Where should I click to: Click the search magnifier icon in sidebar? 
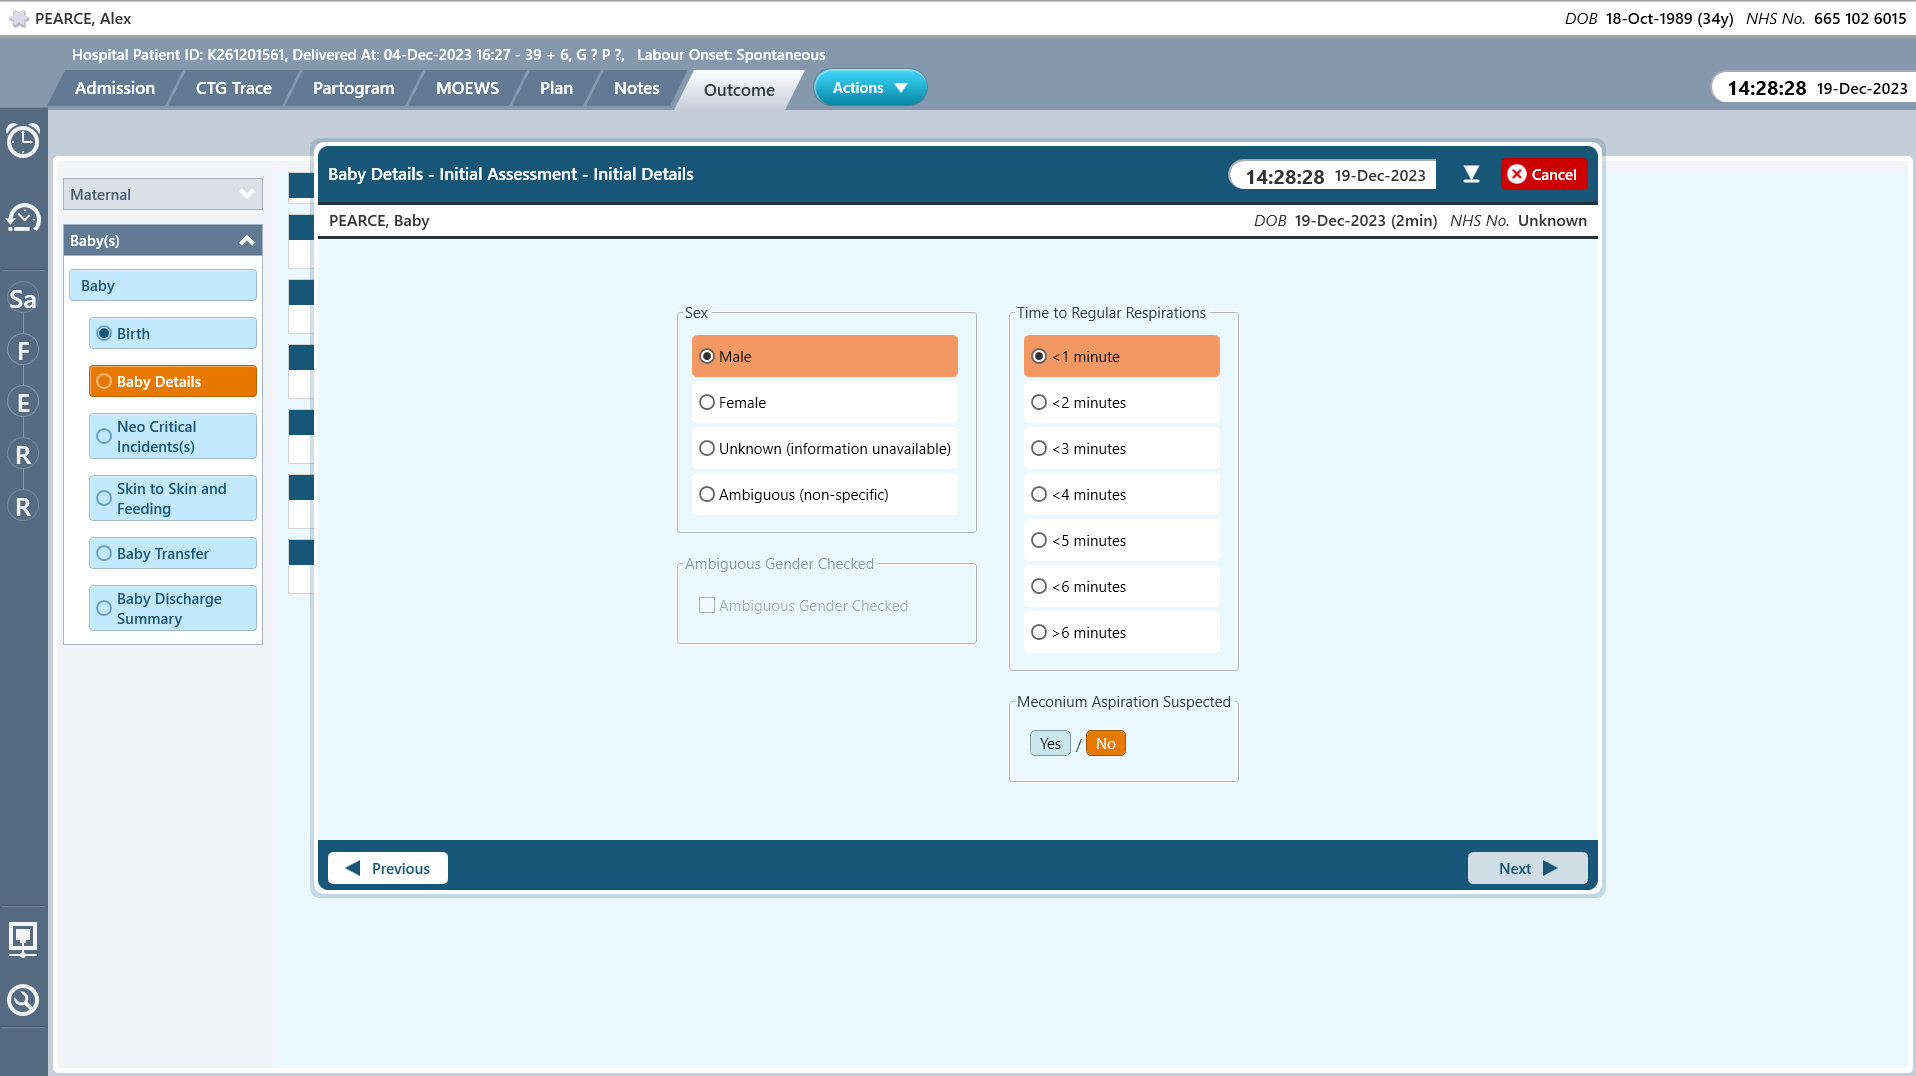coord(23,1000)
